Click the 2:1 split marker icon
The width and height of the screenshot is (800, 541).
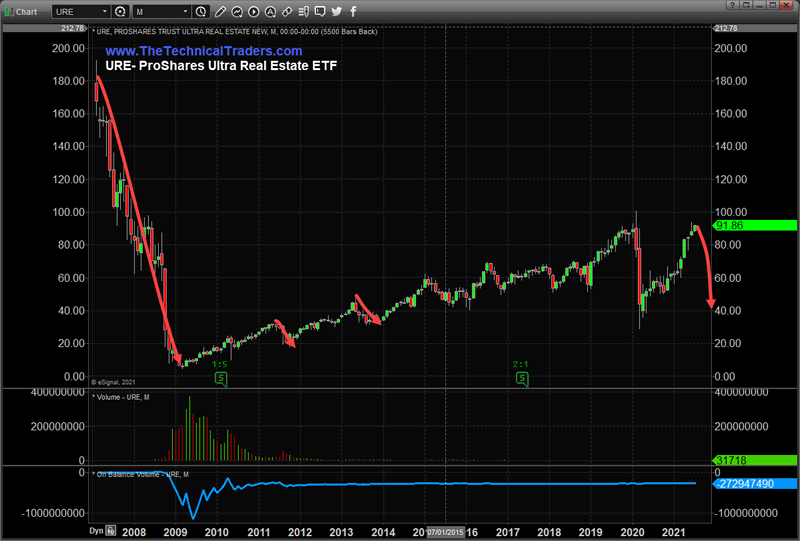click(x=520, y=379)
